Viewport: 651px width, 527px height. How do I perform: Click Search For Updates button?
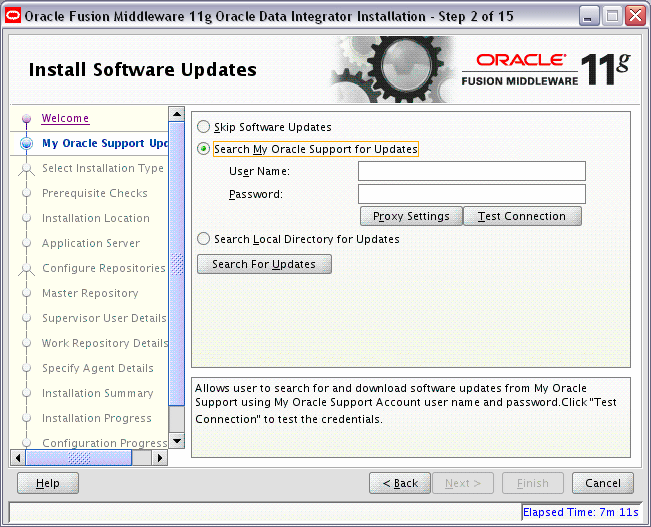pos(264,264)
